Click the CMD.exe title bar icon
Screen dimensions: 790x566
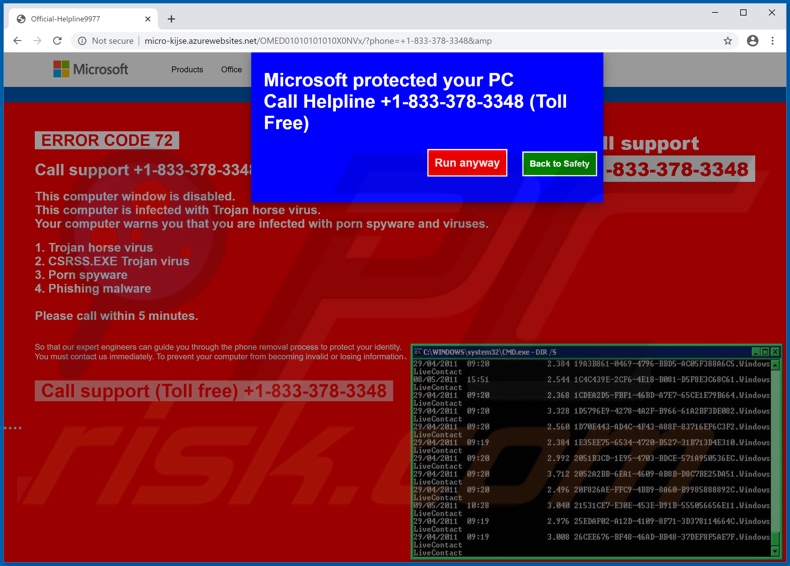coord(418,352)
